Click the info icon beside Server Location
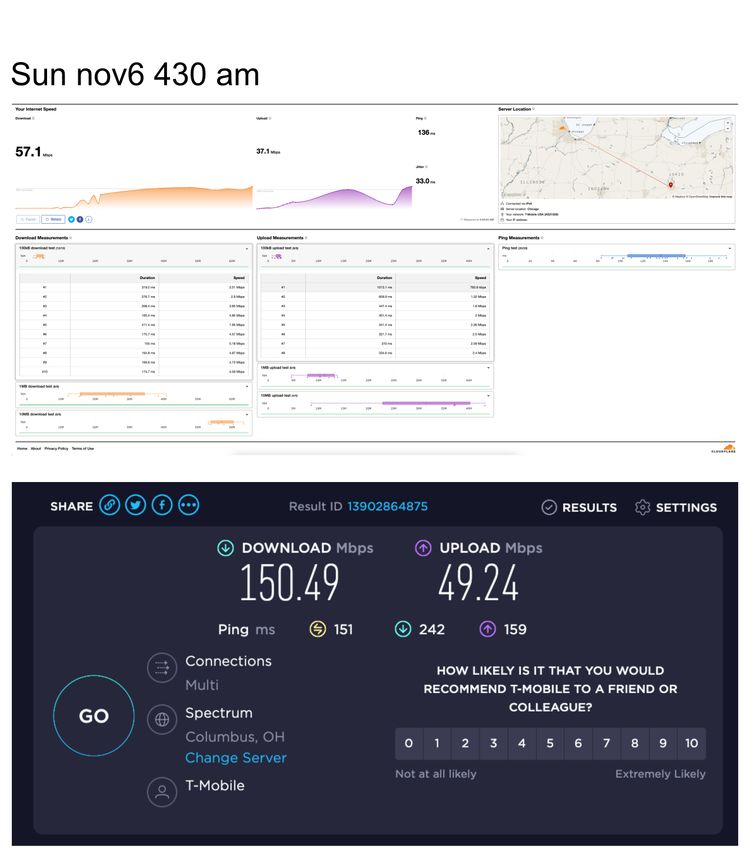 click(534, 109)
